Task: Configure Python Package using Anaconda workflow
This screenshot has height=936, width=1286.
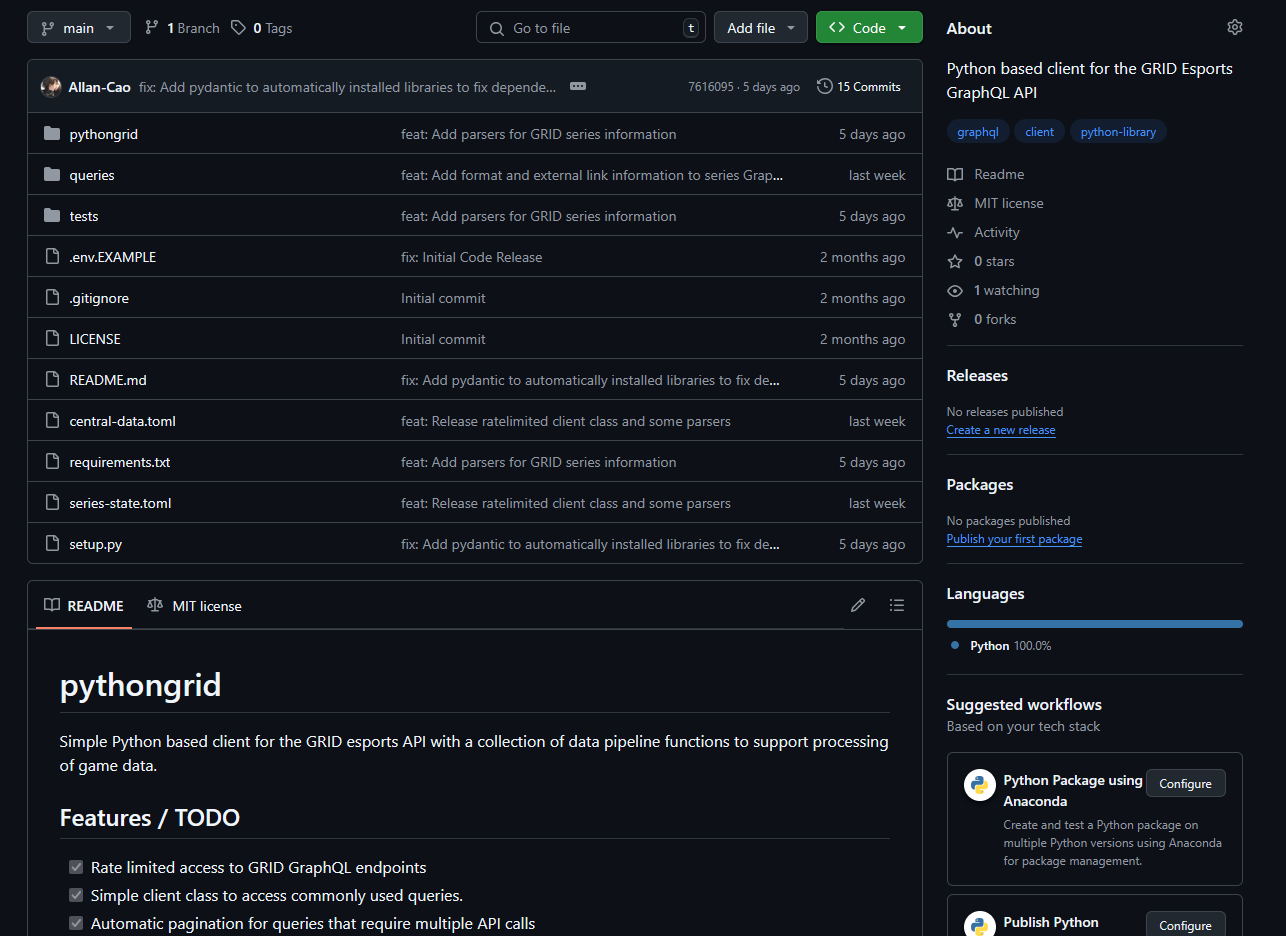Action: (1185, 784)
